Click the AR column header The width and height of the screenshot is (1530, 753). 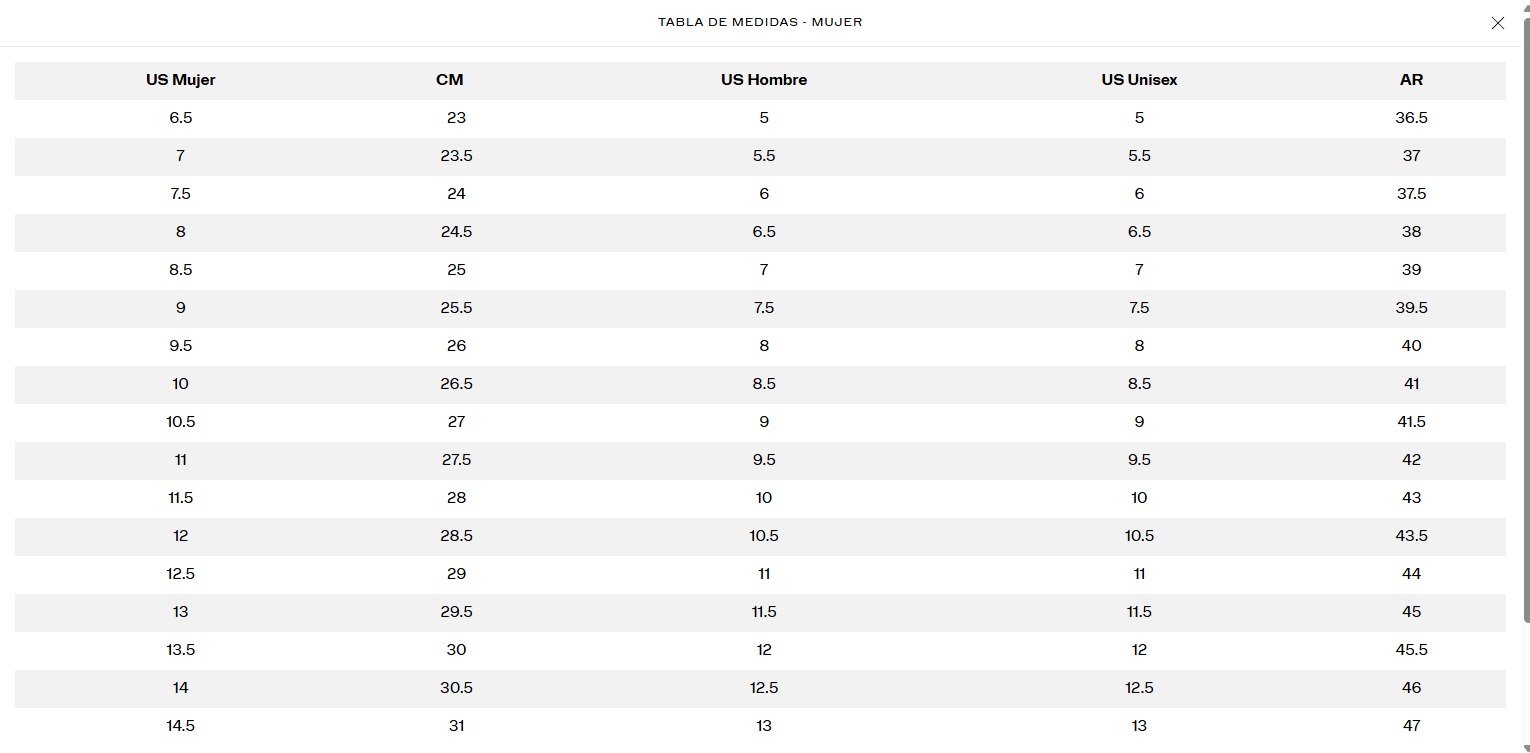pyautogui.click(x=1411, y=80)
